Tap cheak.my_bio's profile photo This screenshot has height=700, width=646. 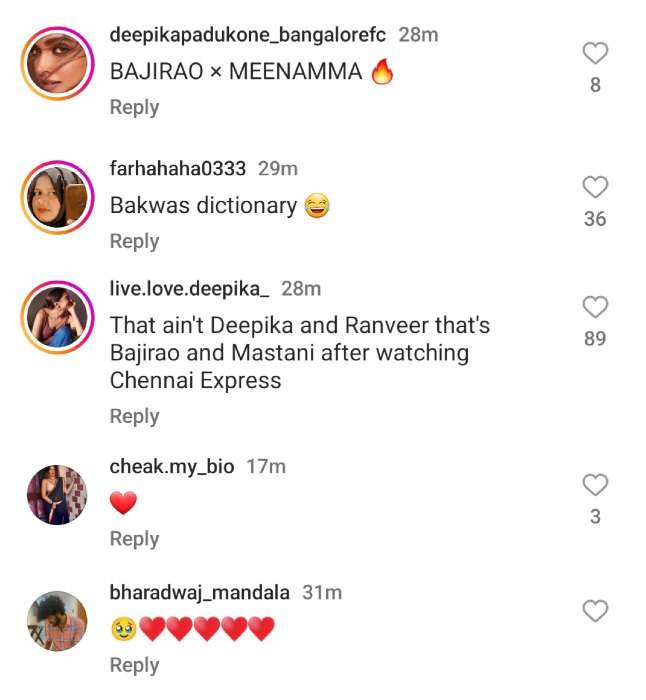pyautogui.click(x=57, y=494)
